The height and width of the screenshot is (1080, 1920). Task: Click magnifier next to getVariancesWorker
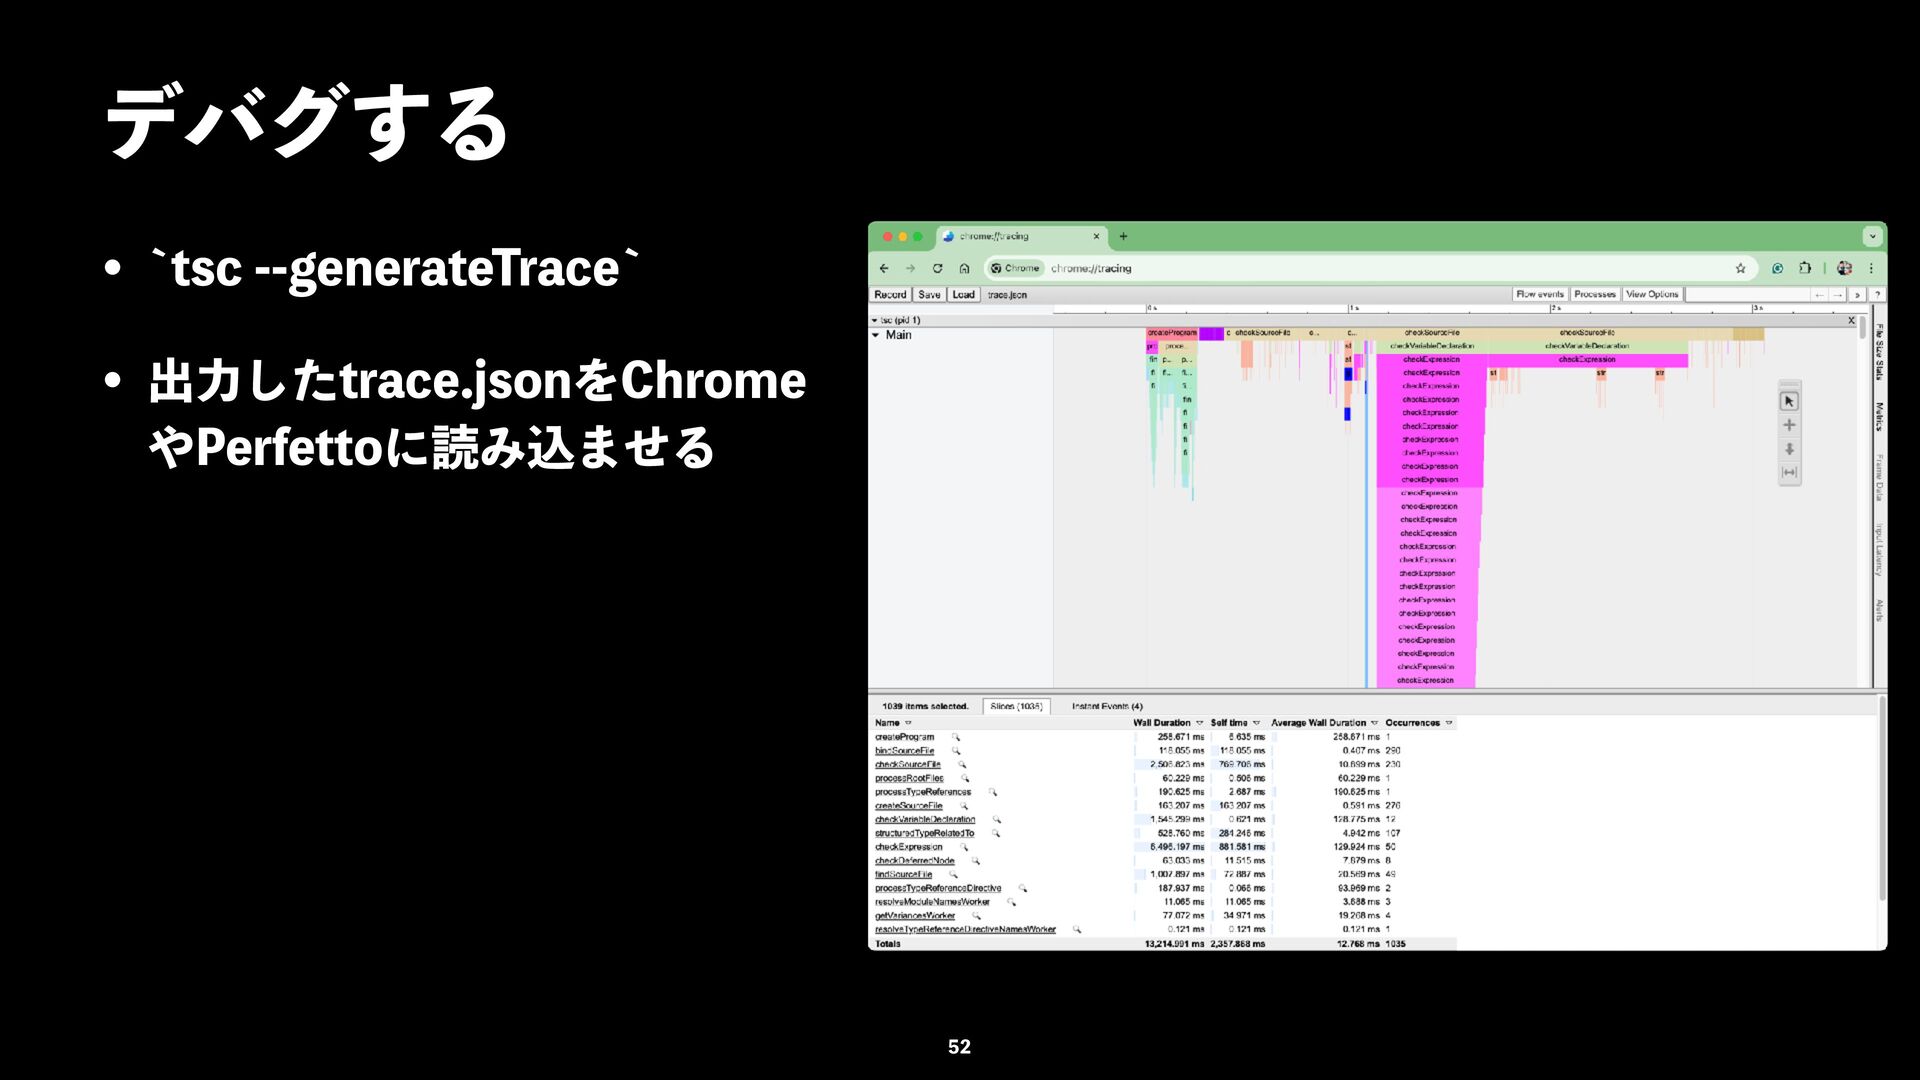tap(976, 916)
